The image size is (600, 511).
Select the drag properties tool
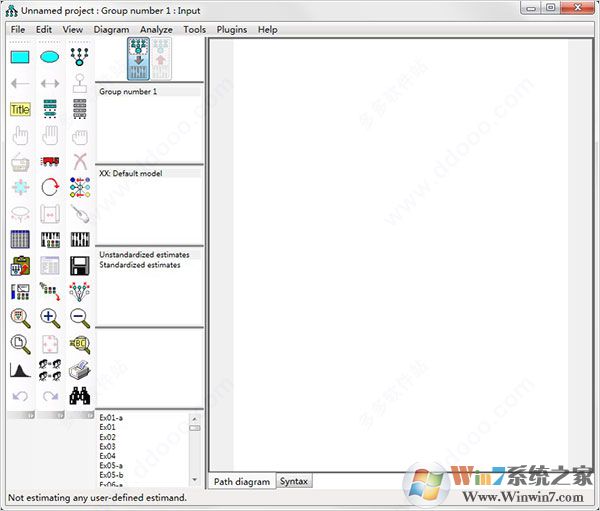click(50, 292)
